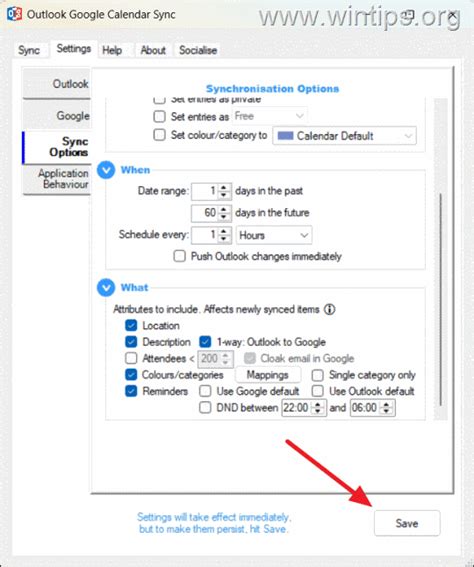This screenshot has width=474, height=567.
Task: Enable Set entries as checkbox
Action: [159, 116]
